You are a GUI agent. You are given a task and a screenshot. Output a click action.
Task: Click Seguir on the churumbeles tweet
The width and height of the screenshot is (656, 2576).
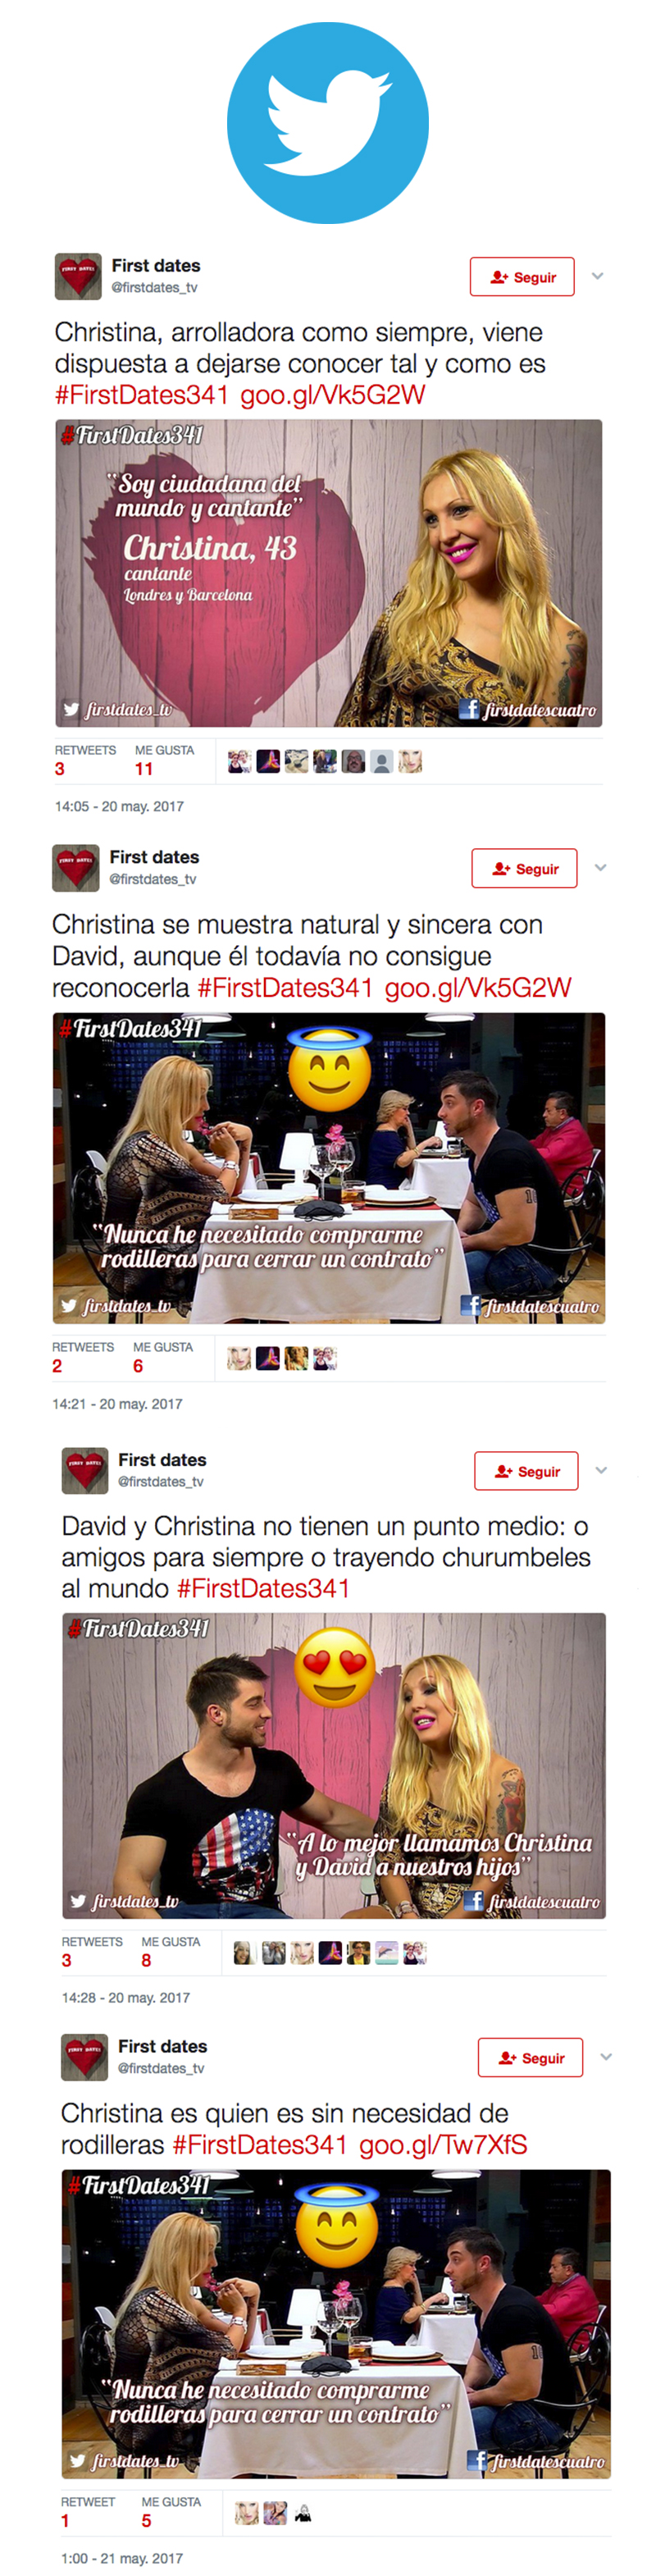(x=526, y=1471)
